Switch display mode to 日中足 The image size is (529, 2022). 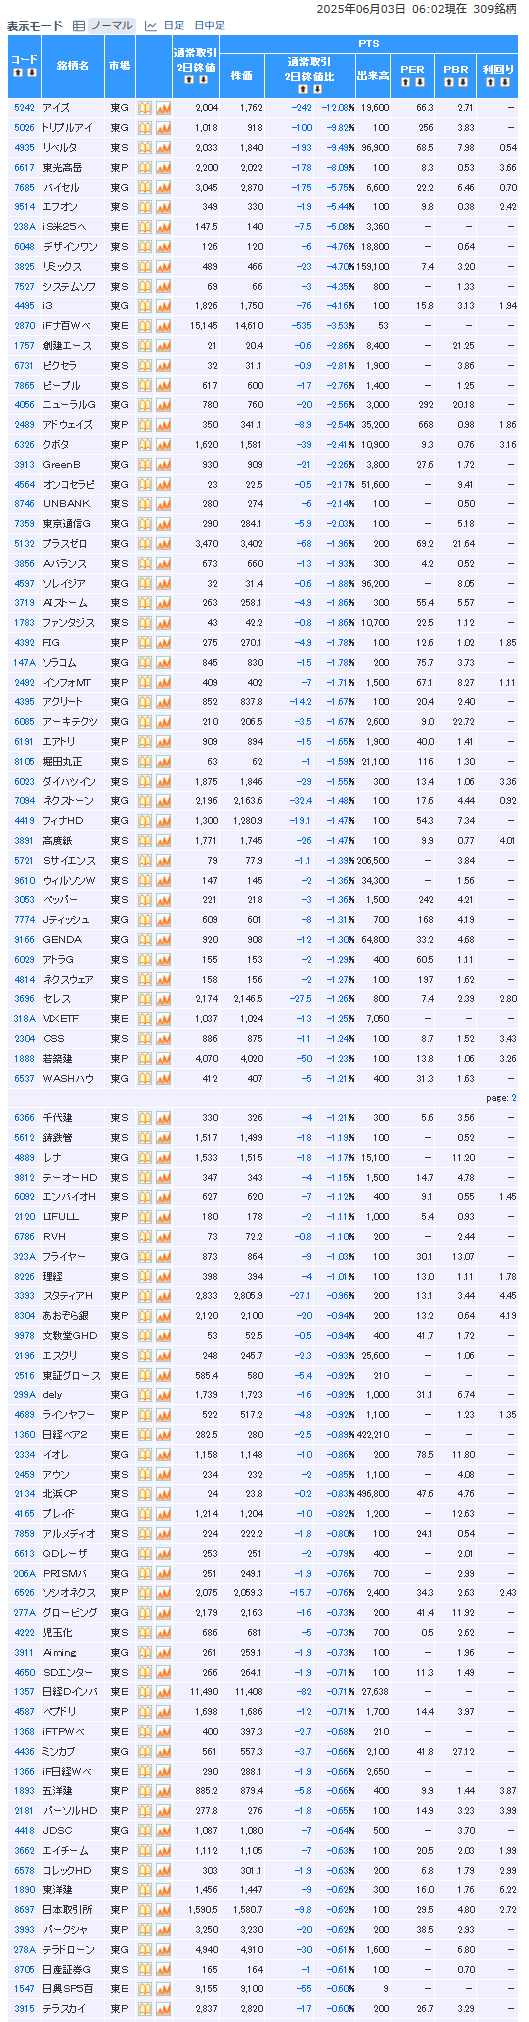pyautogui.click(x=209, y=26)
